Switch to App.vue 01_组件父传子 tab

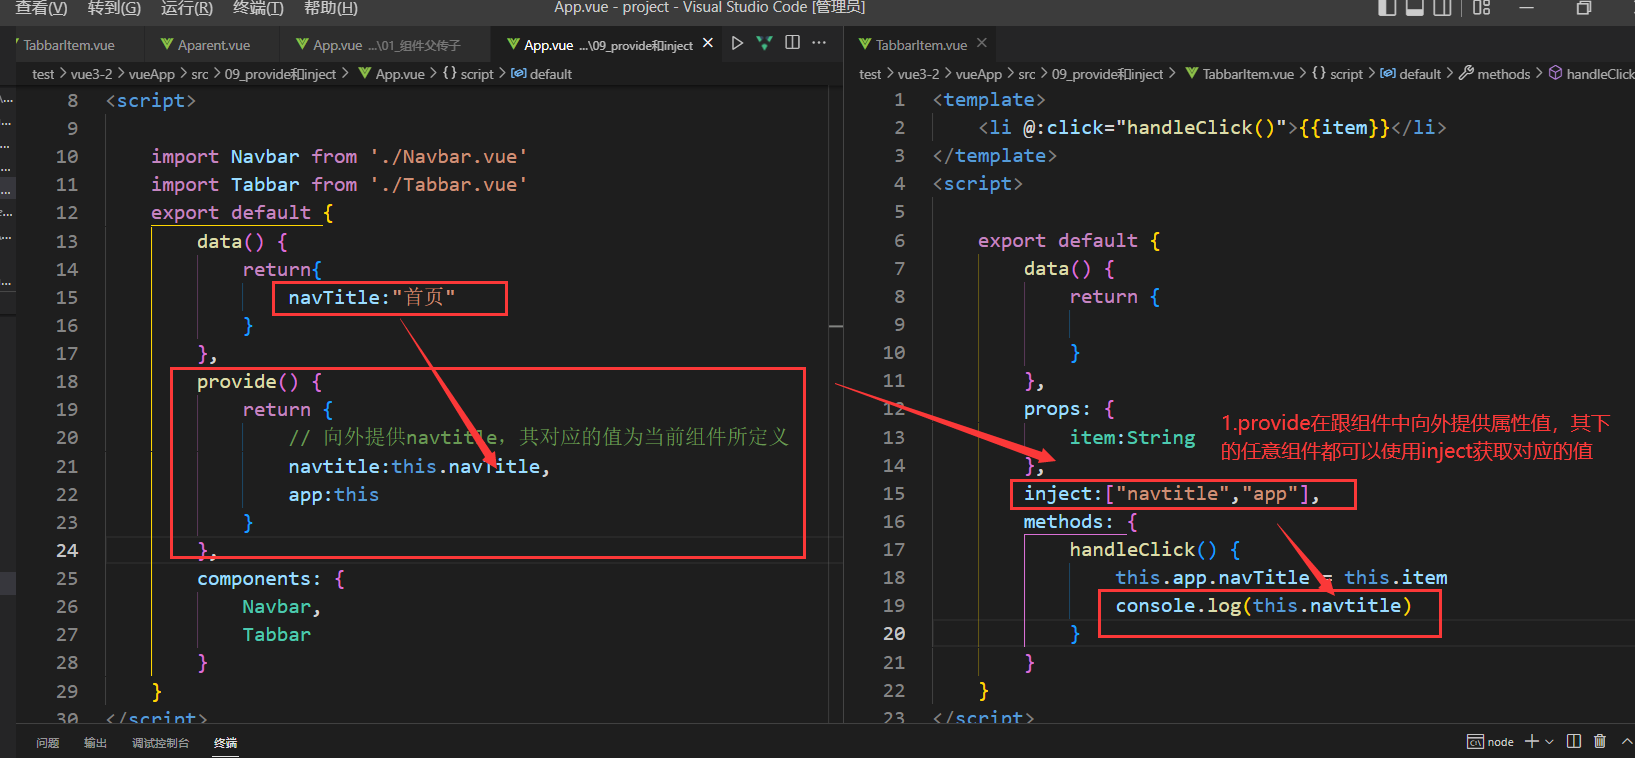[387, 45]
